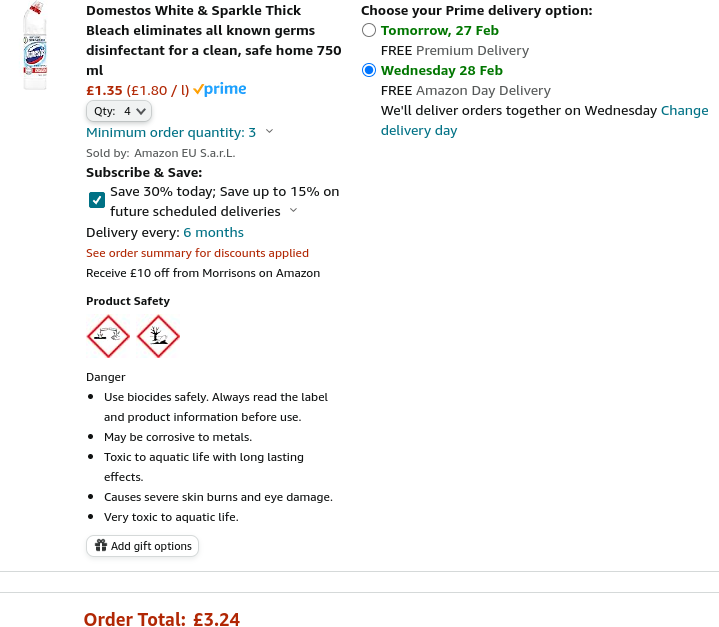This screenshot has height=627, width=719.
Task: Select Wednesday 28 Feb Amazon Day Delivery
Action: point(369,70)
